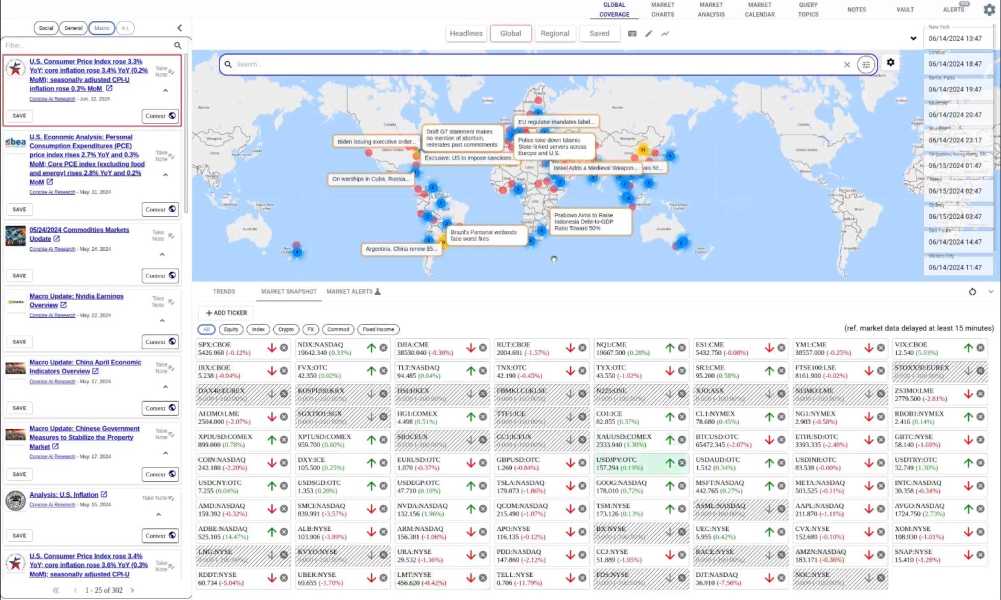Click the ADD TICKER button

pyautogui.click(x=227, y=313)
